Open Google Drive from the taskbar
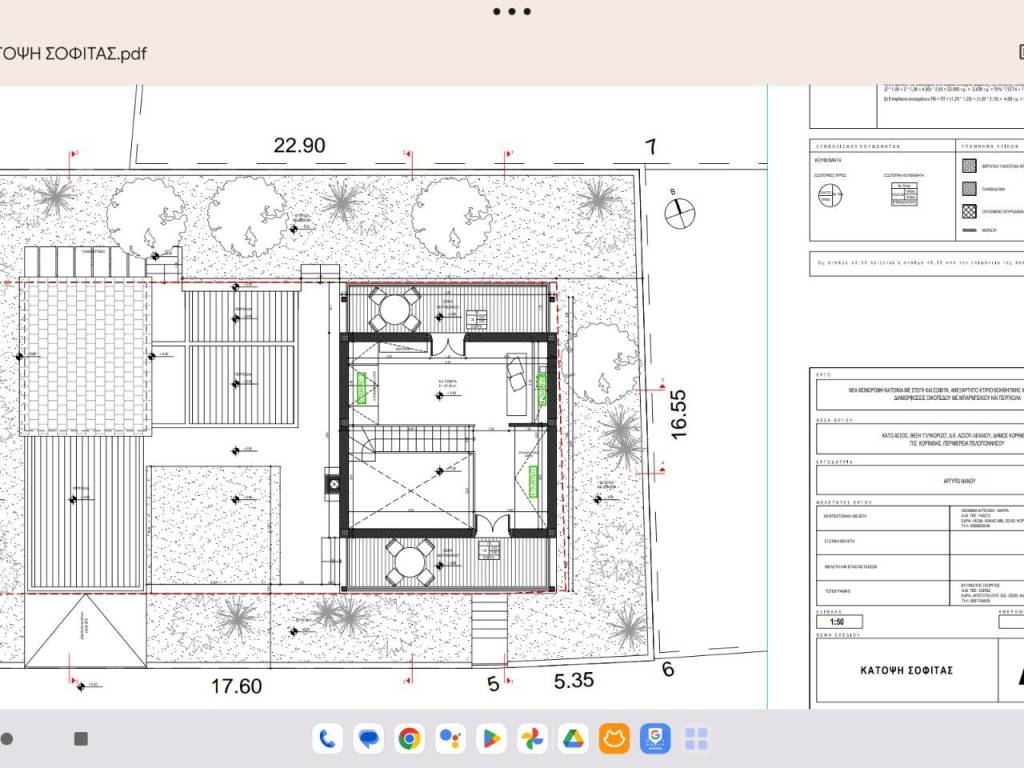Viewport: 1024px width, 768px height. click(x=572, y=739)
